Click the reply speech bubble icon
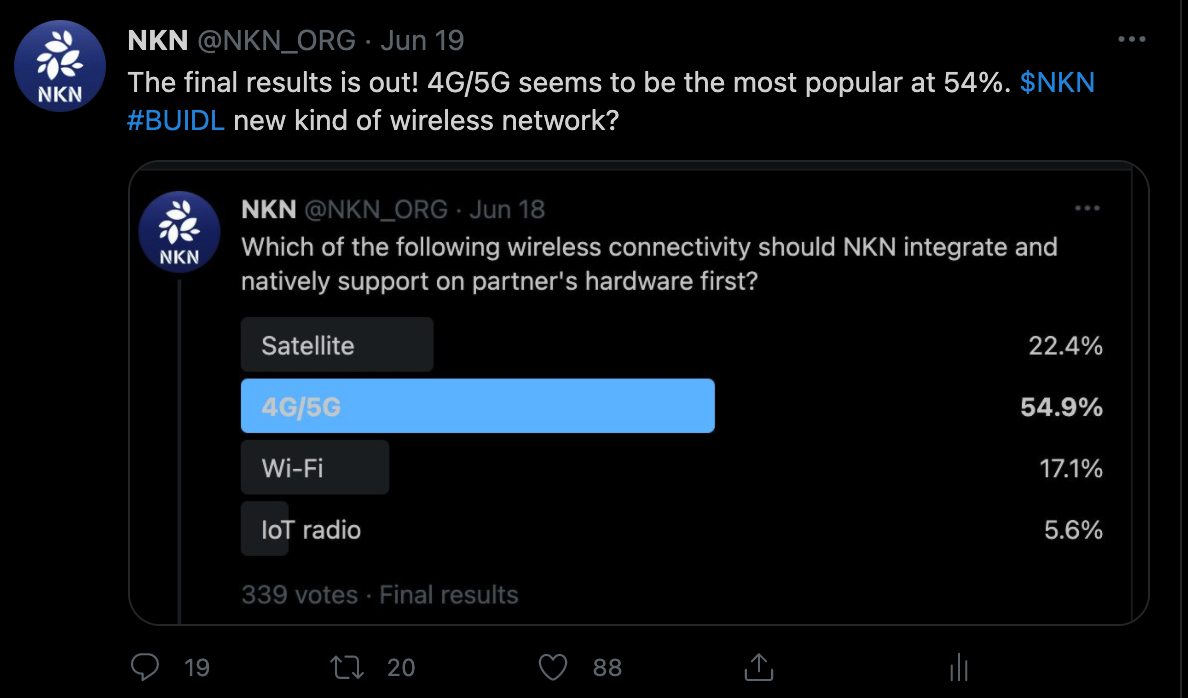The width and height of the screenshot is (1188, 698). pos(146,666)
